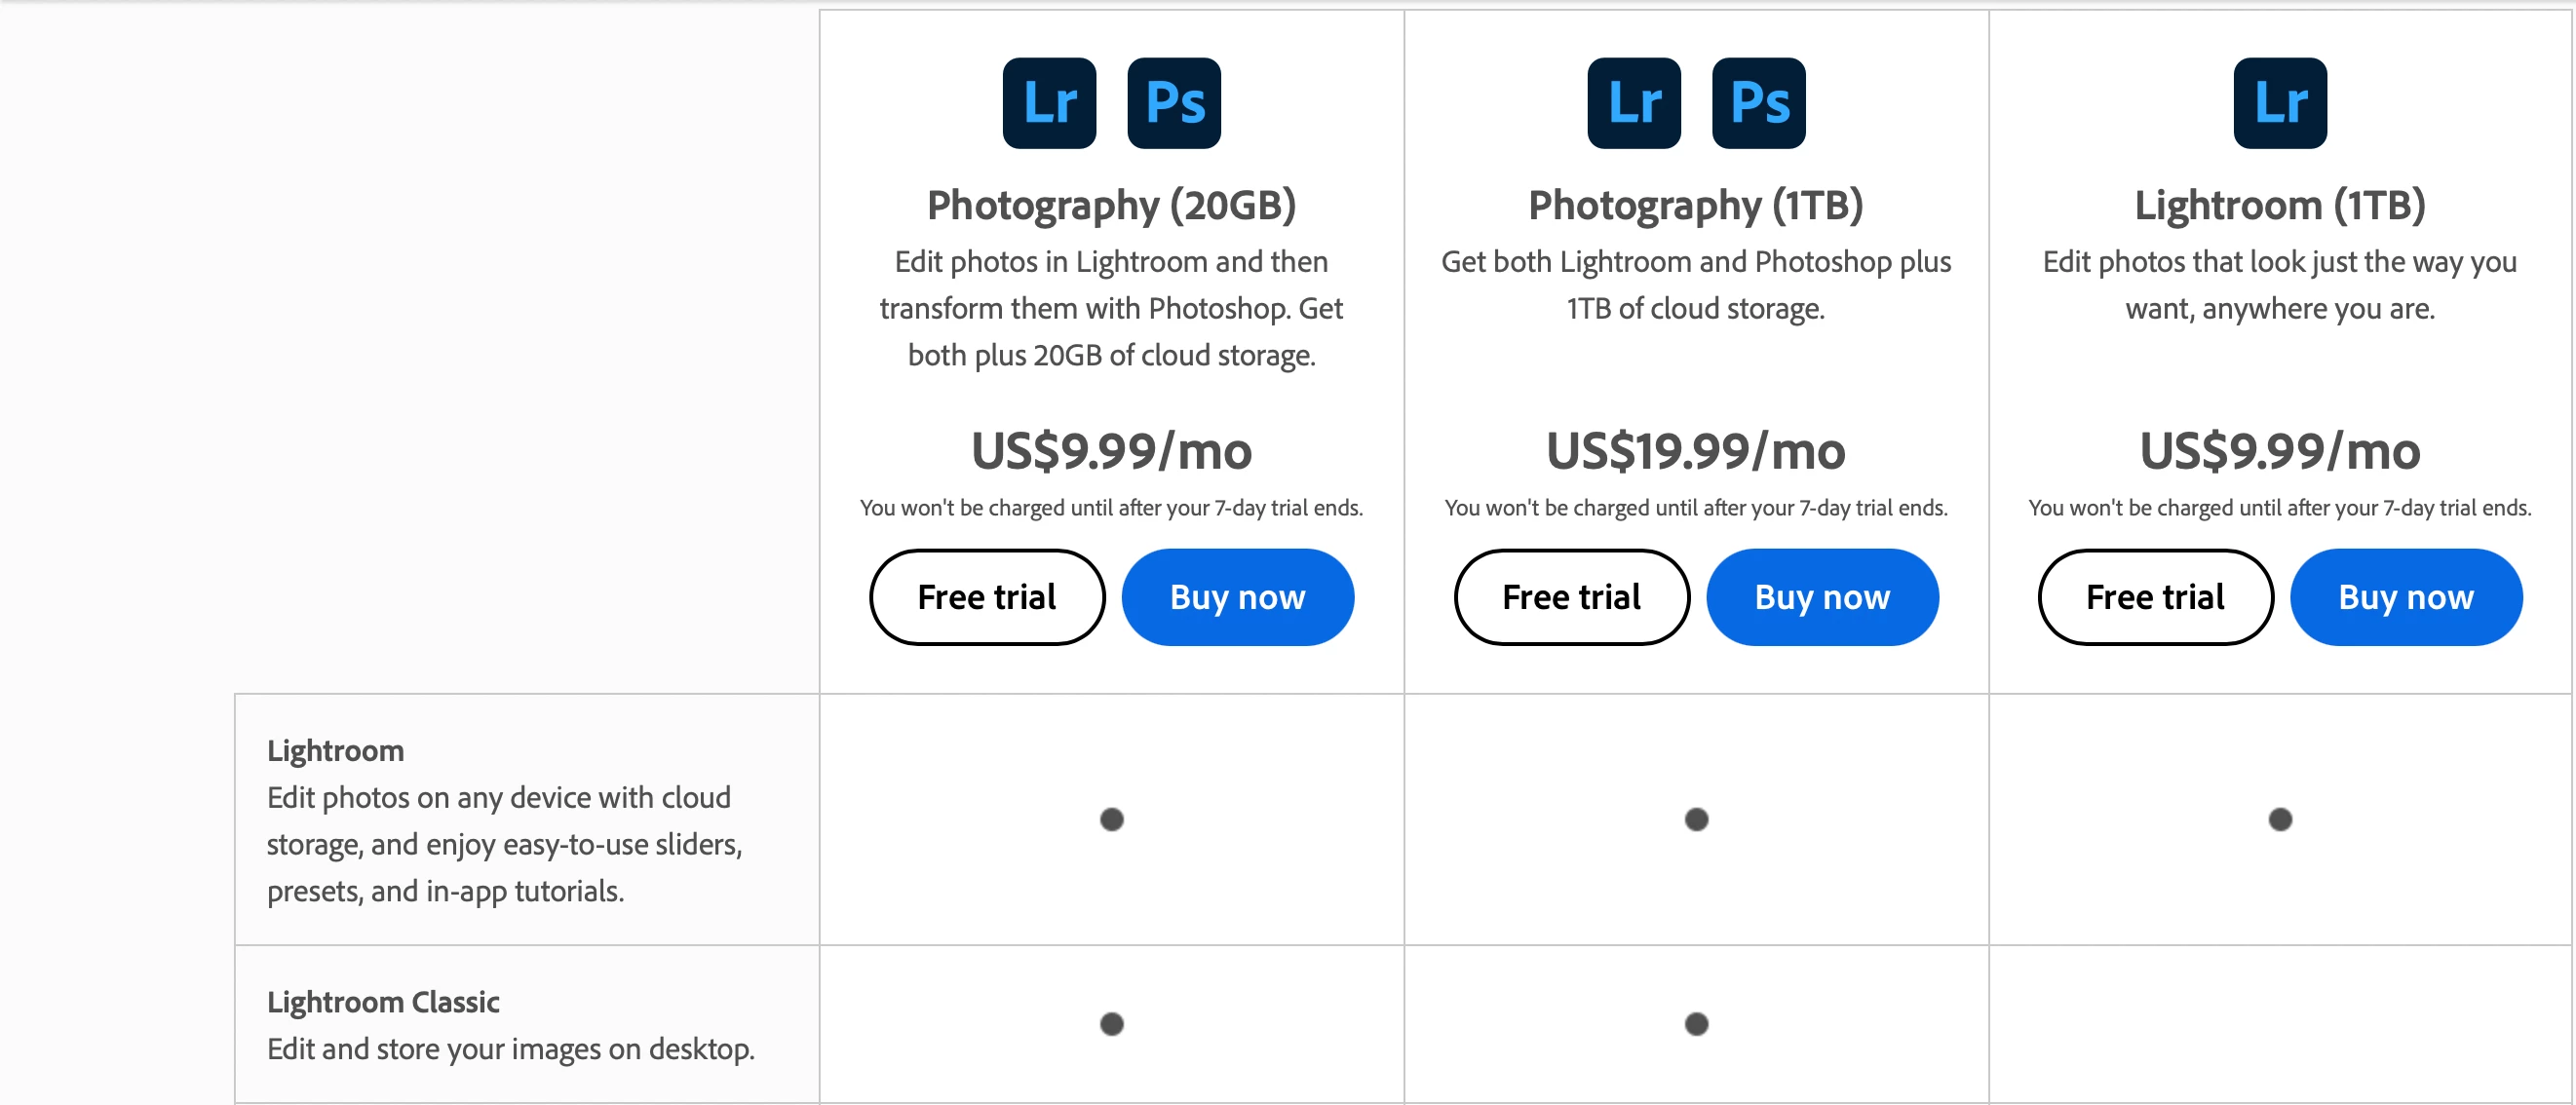Click Lightroom Classic dot under Photography (20GB)
2576x1105 pixels.
tap(1112, 1024)
